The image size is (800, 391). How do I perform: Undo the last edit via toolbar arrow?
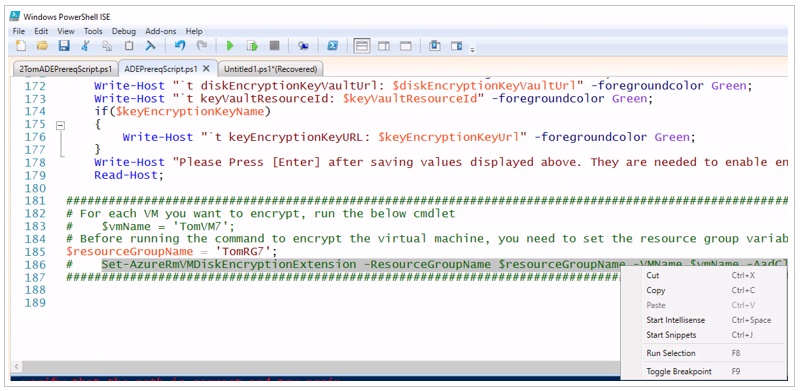[180, 46]
